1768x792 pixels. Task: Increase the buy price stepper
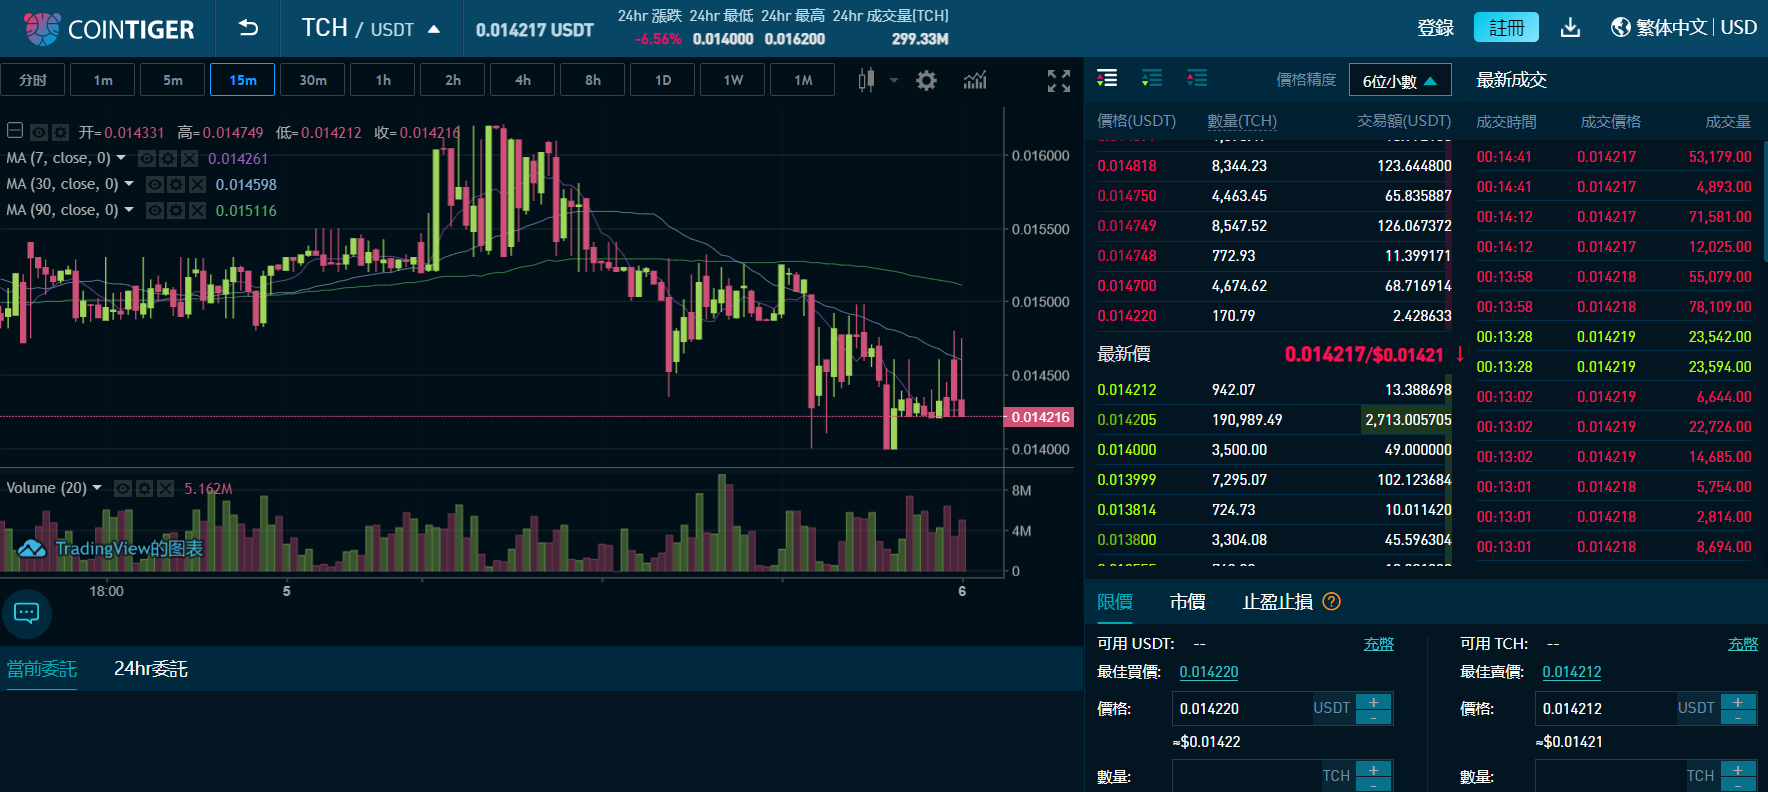click(x=1374, y=702)
